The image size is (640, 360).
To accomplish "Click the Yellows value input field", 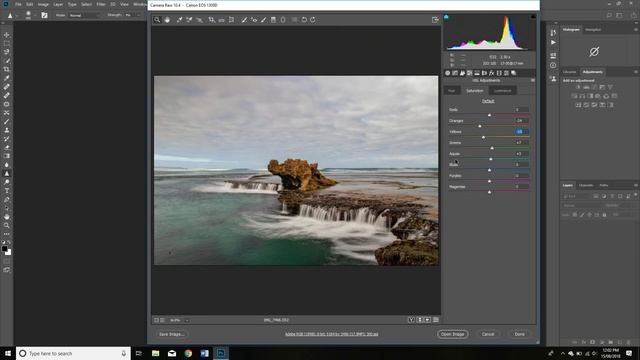I will click(522, 132).
